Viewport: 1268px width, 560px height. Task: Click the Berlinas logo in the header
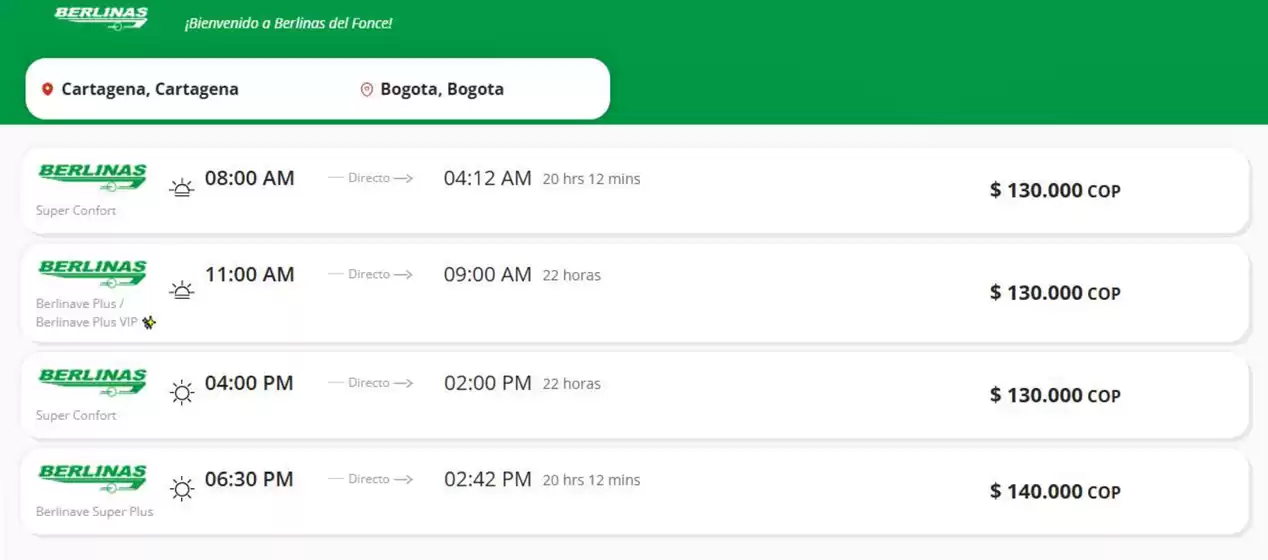pos(101,18)
